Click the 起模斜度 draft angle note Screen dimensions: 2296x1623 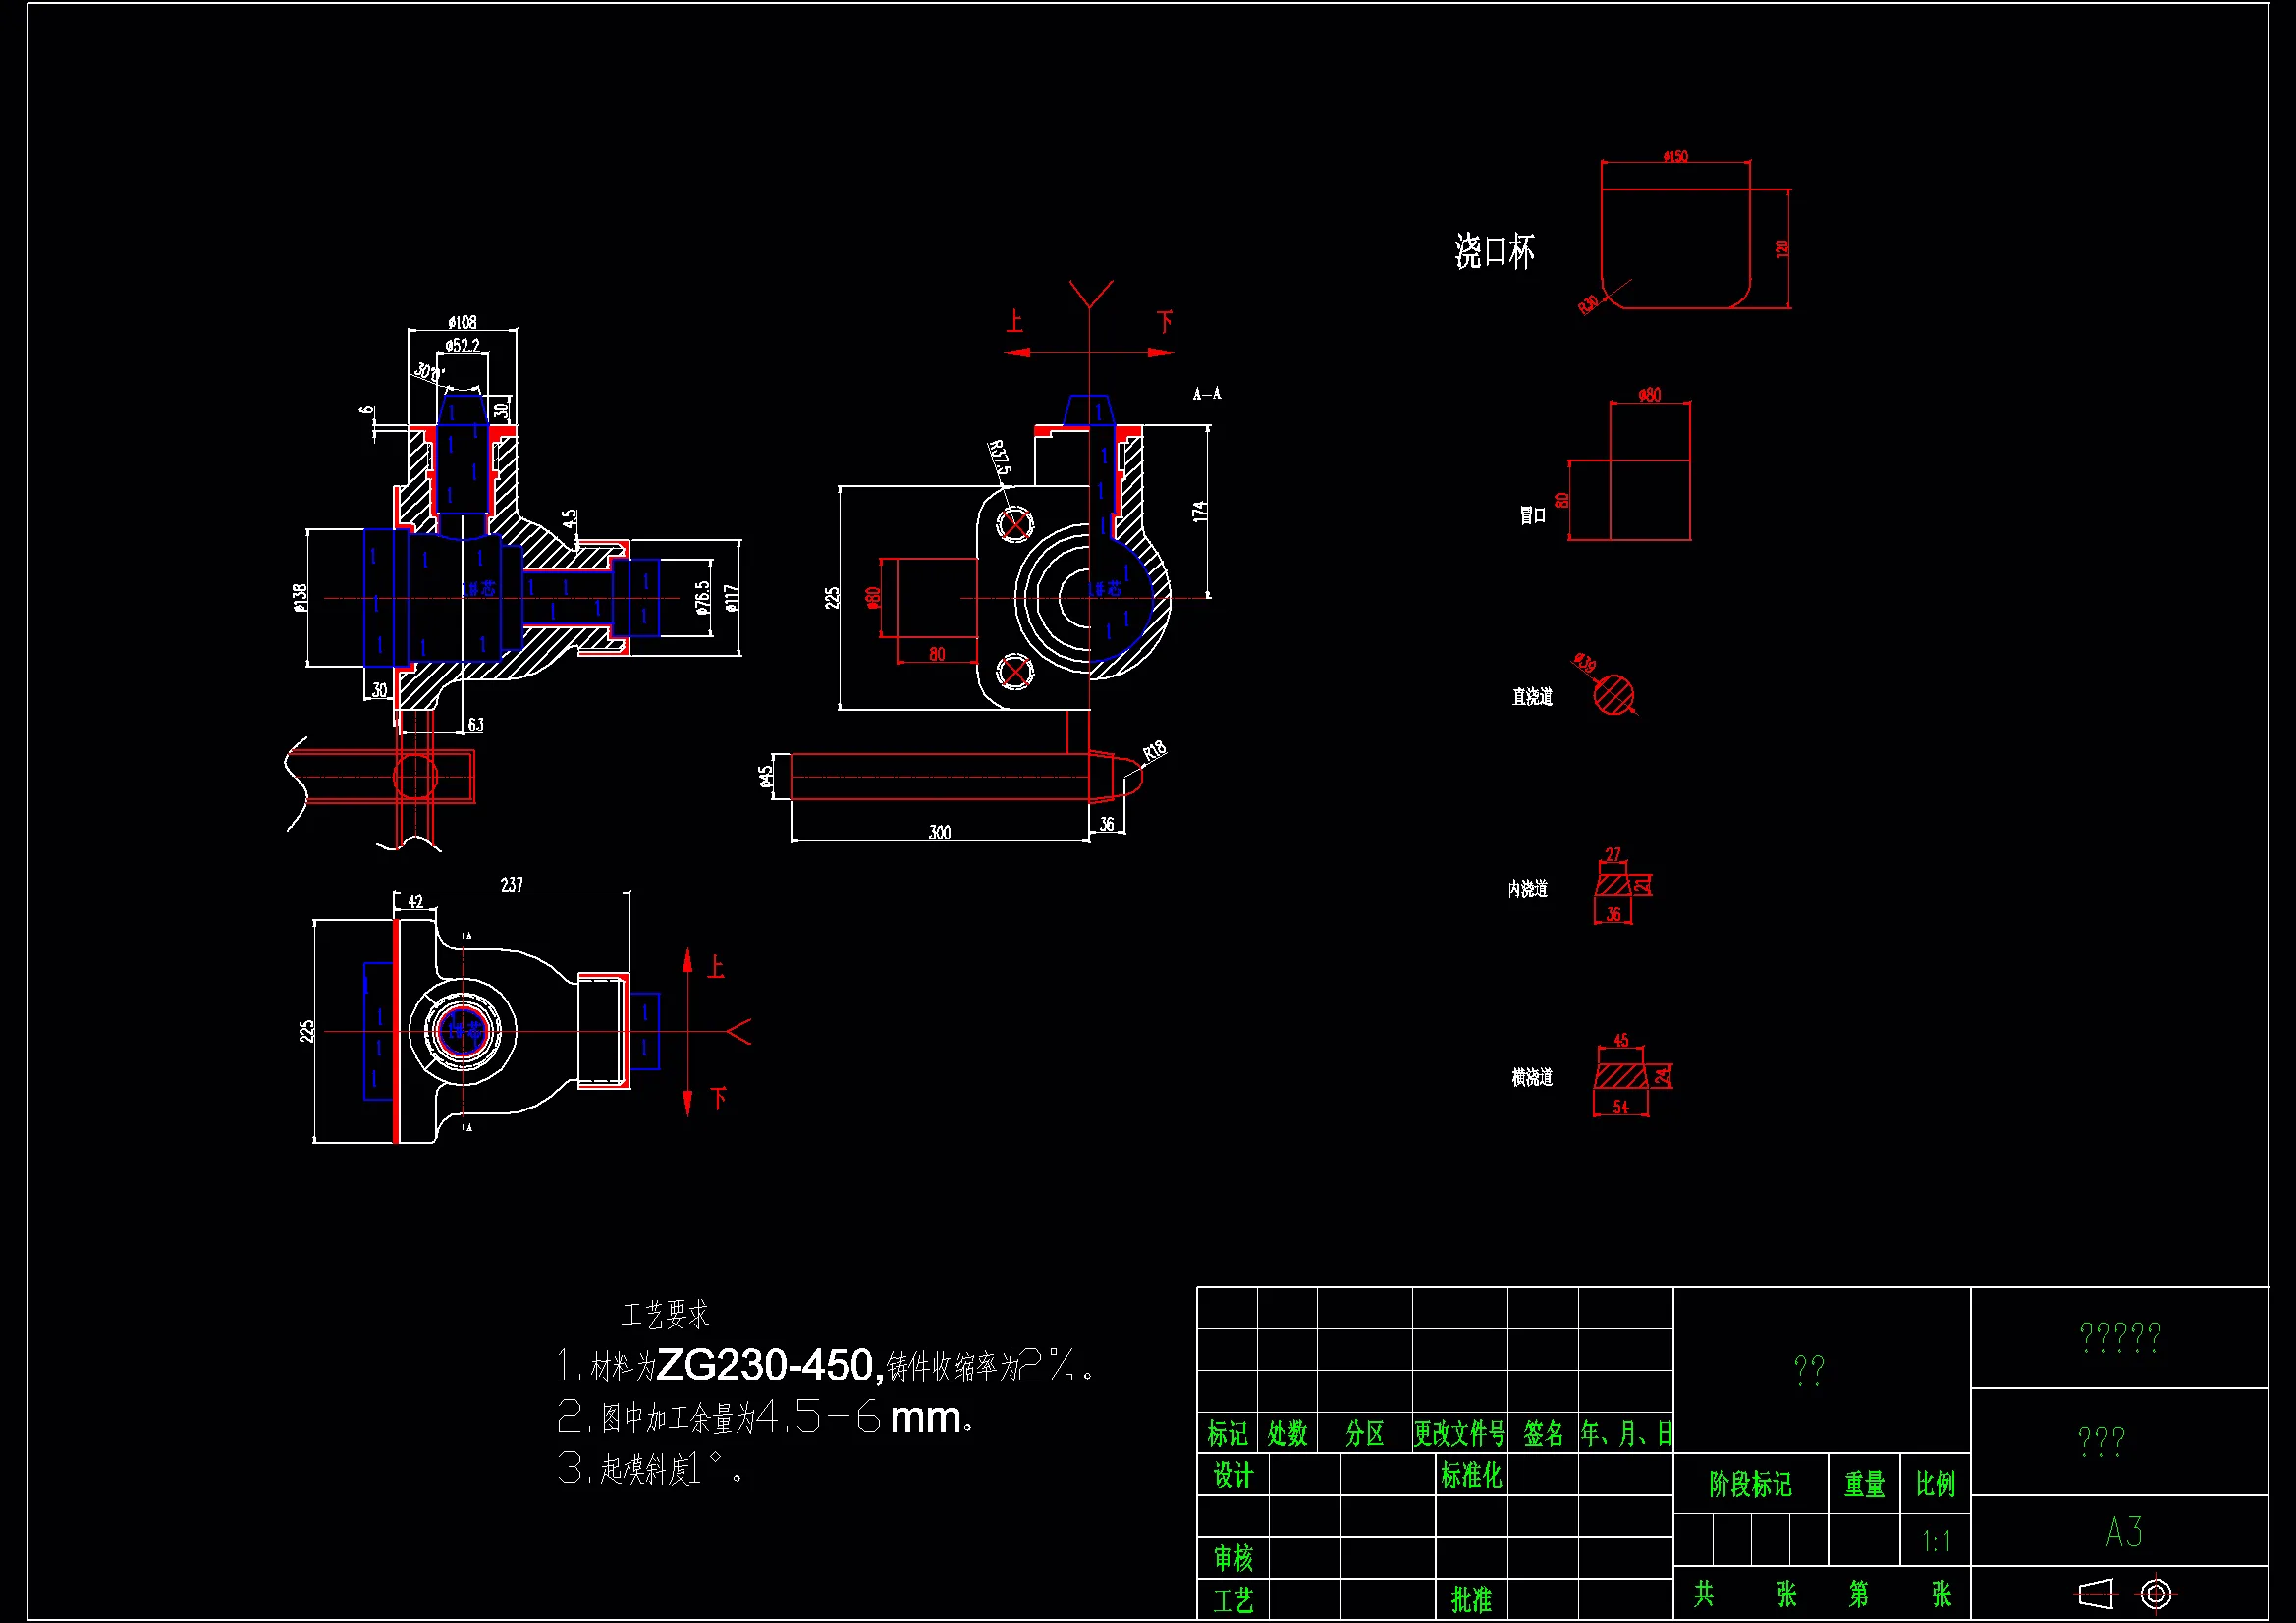[650, 1469]
